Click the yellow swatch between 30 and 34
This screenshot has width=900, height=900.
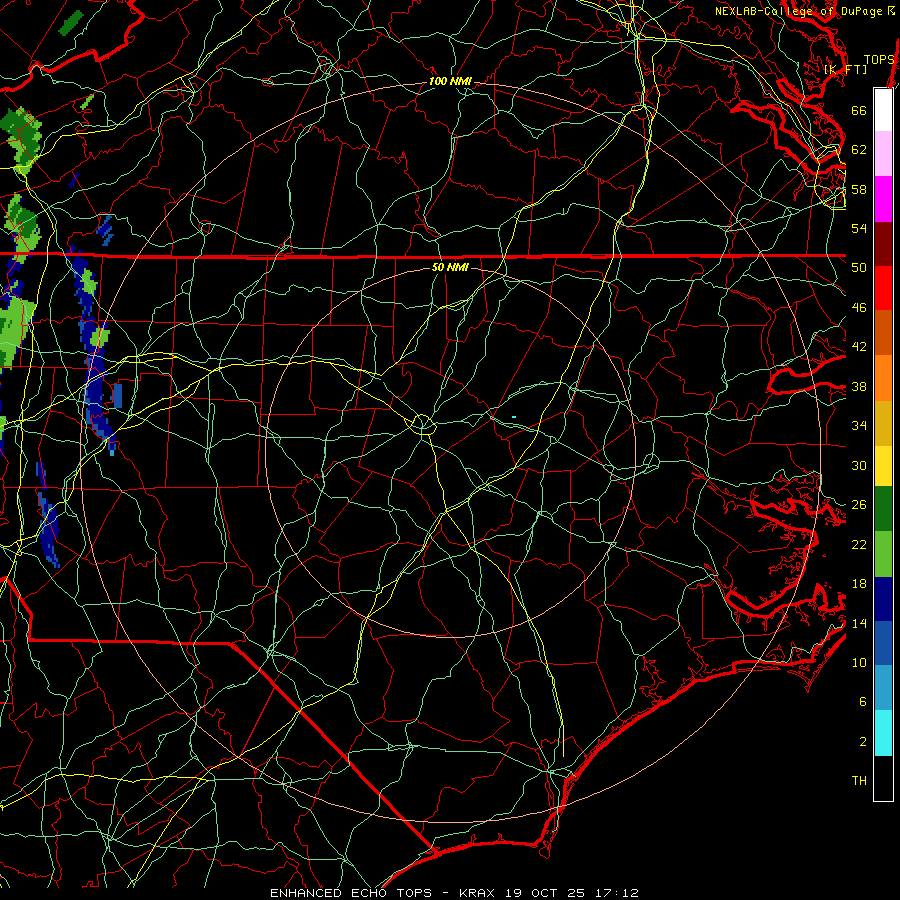click(x=883, y=466)
